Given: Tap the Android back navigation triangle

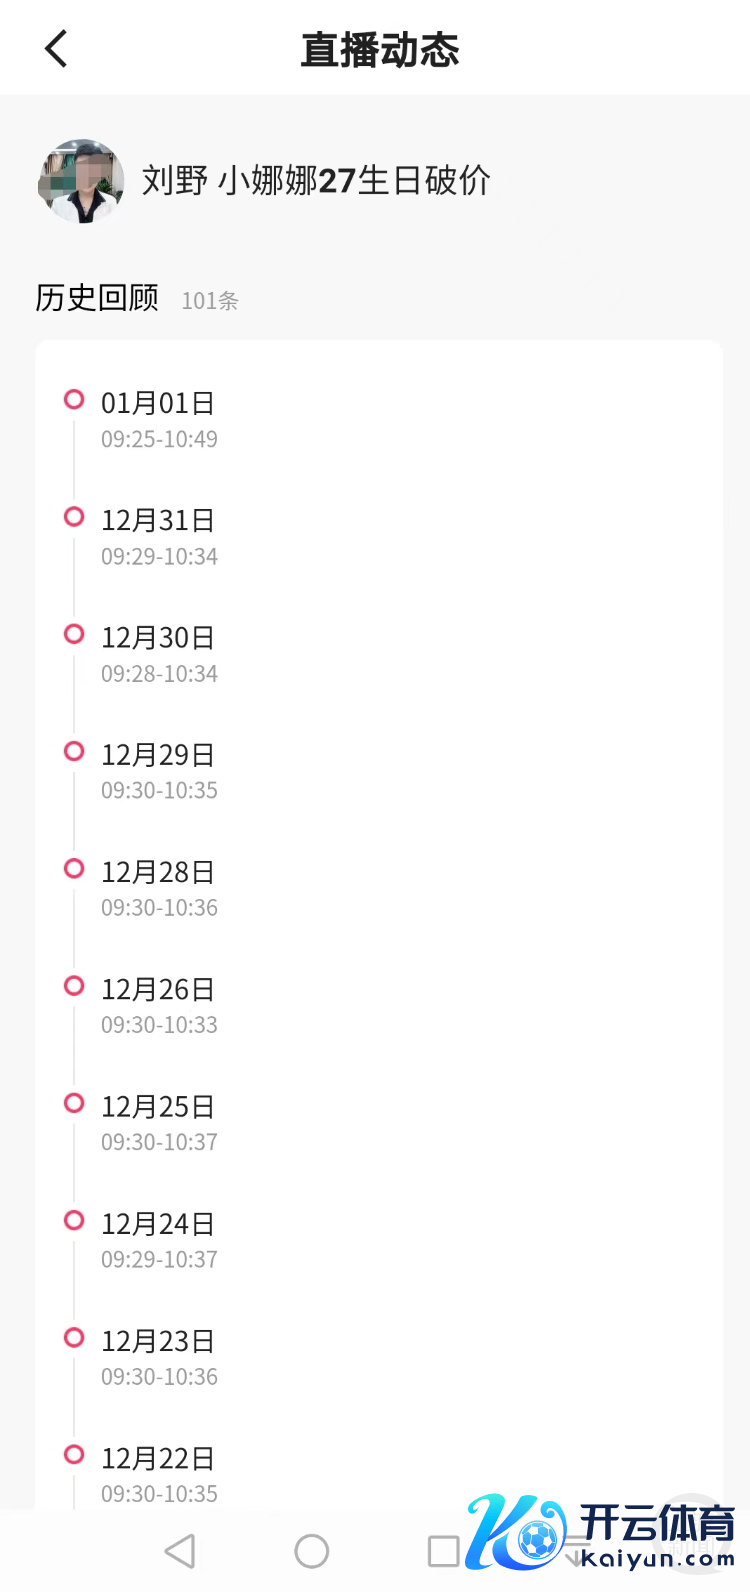Looking at the screenshot, I should tap(180, 1551).
